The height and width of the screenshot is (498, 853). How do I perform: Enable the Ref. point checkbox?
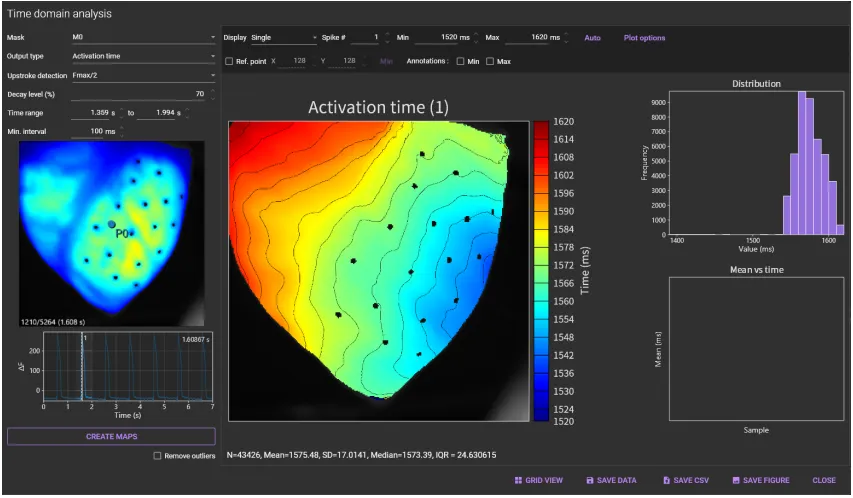tap(230, 62)
